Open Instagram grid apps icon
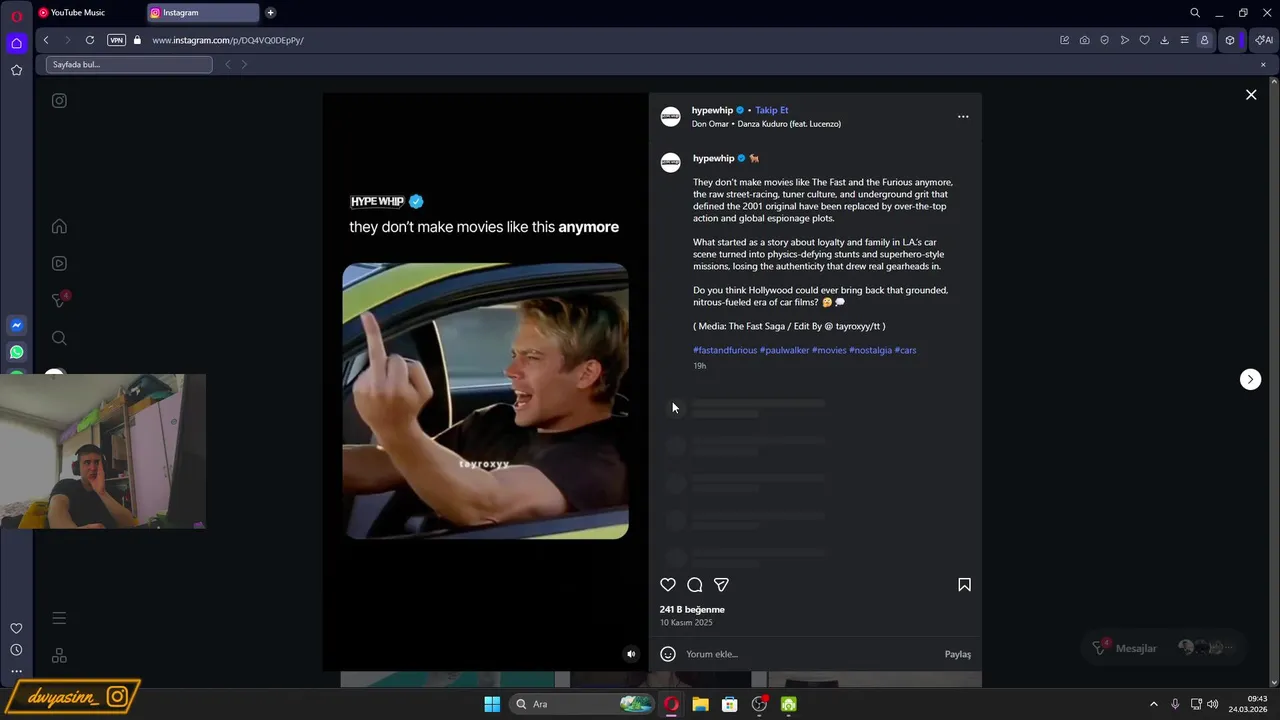The width and height of the screenshot is (1280, 720). coord(59,656)
